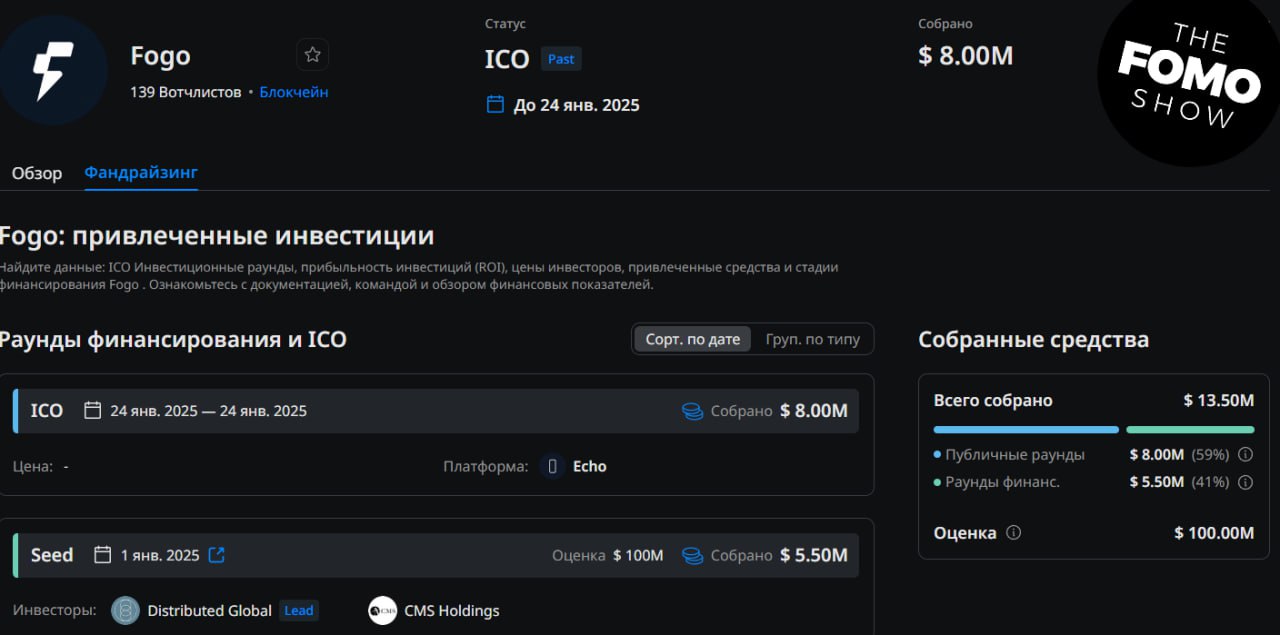Image resolution: width=1280 pixels, height=635 pixels.
Task: Open the Echo platform link
Action: [590, 466]
